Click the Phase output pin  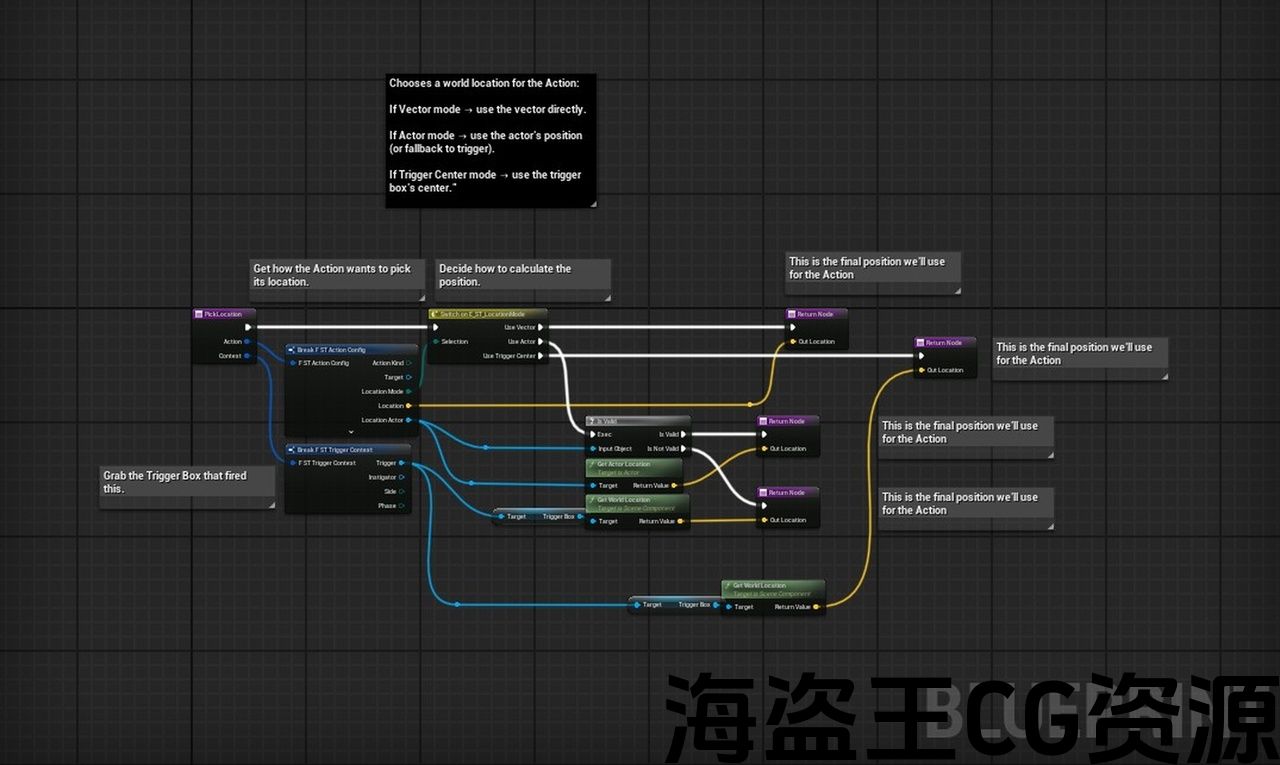click(402, 505)
